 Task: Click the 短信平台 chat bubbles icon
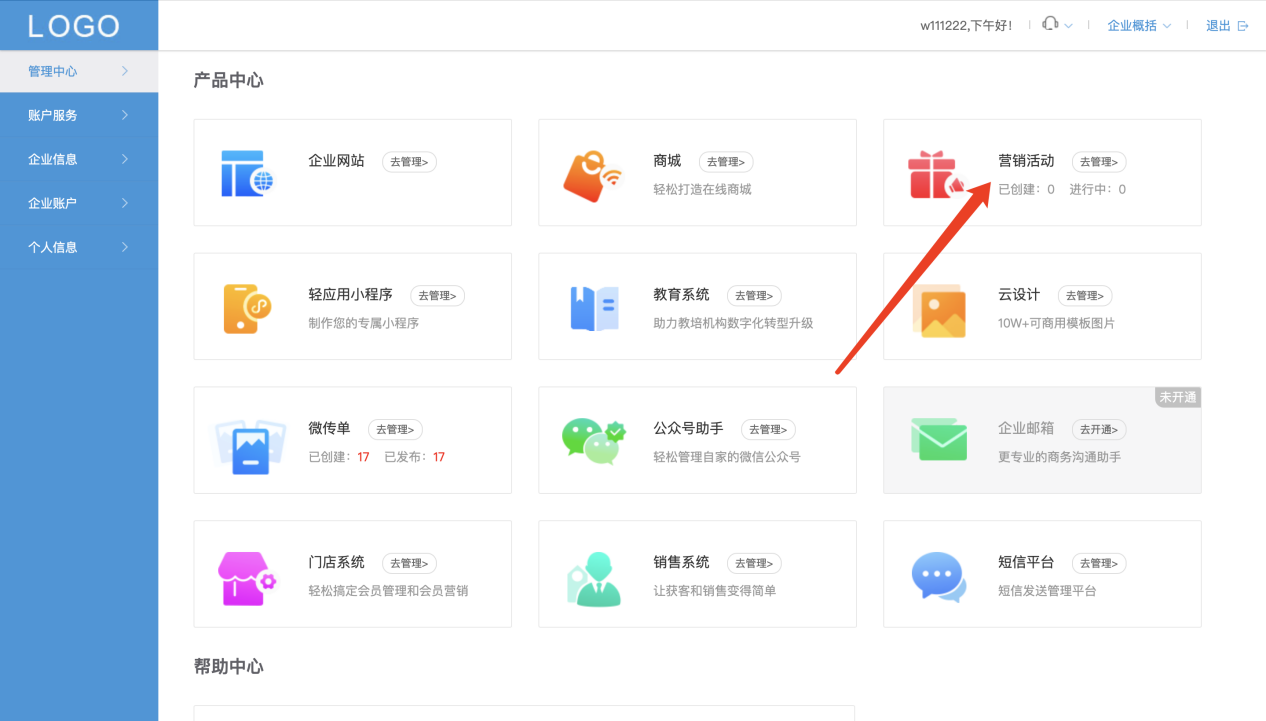click(939, 574)
